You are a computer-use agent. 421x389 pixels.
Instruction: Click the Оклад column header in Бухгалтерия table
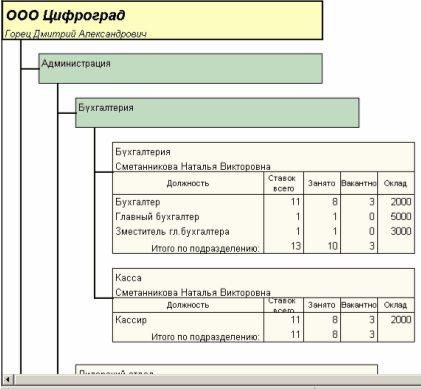[x=396, y=183]
